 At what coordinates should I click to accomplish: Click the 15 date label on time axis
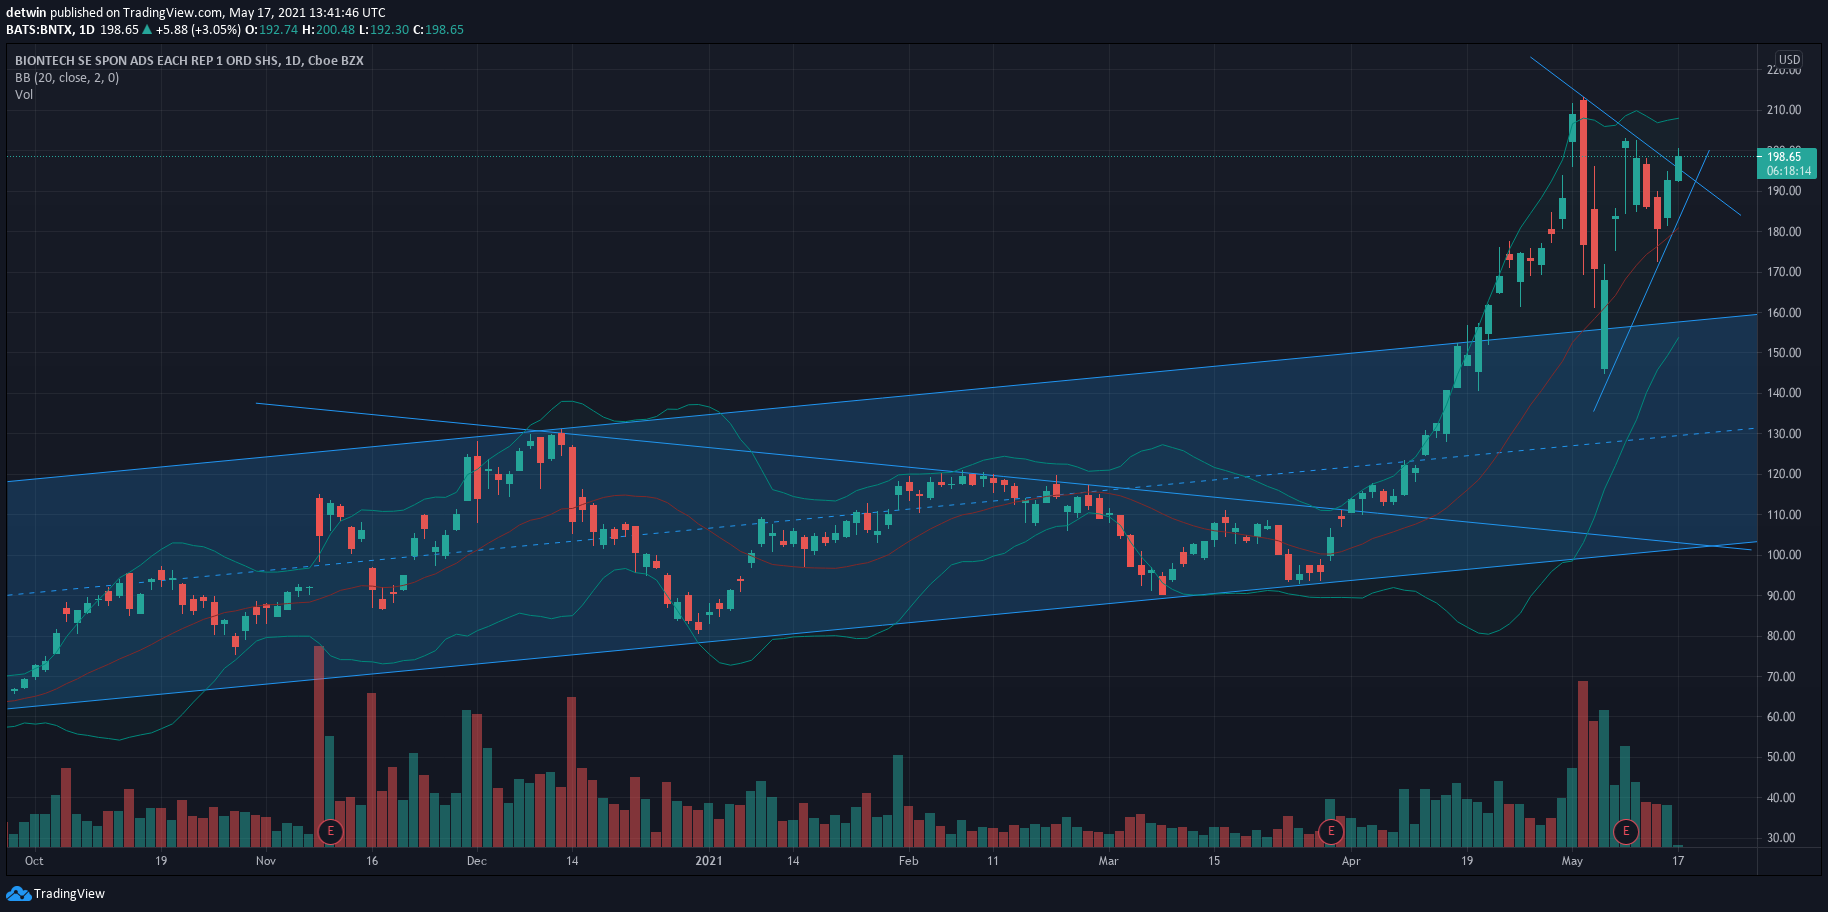pos(1214,861)
